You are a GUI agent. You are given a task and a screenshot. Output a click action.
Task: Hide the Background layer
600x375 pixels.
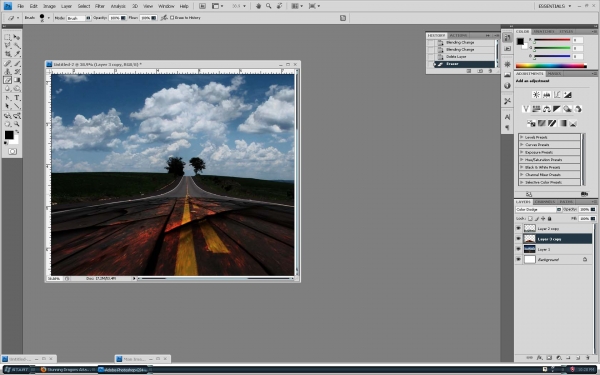tap(518, 259)
